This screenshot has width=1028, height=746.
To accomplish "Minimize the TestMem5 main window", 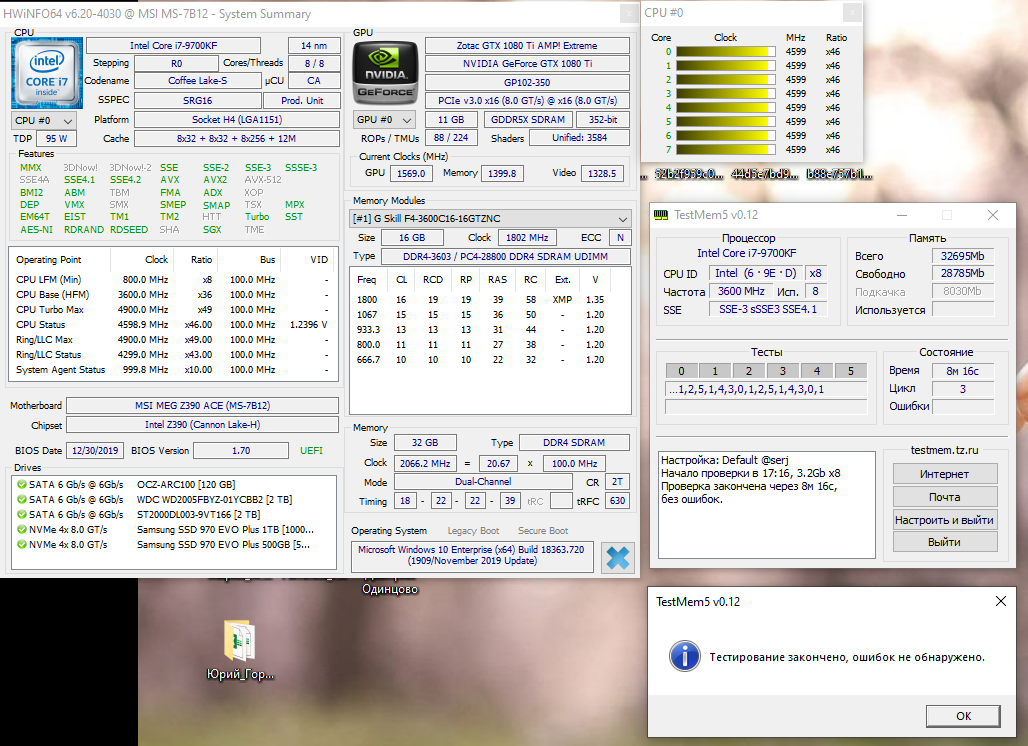I will tap(902, 215).
